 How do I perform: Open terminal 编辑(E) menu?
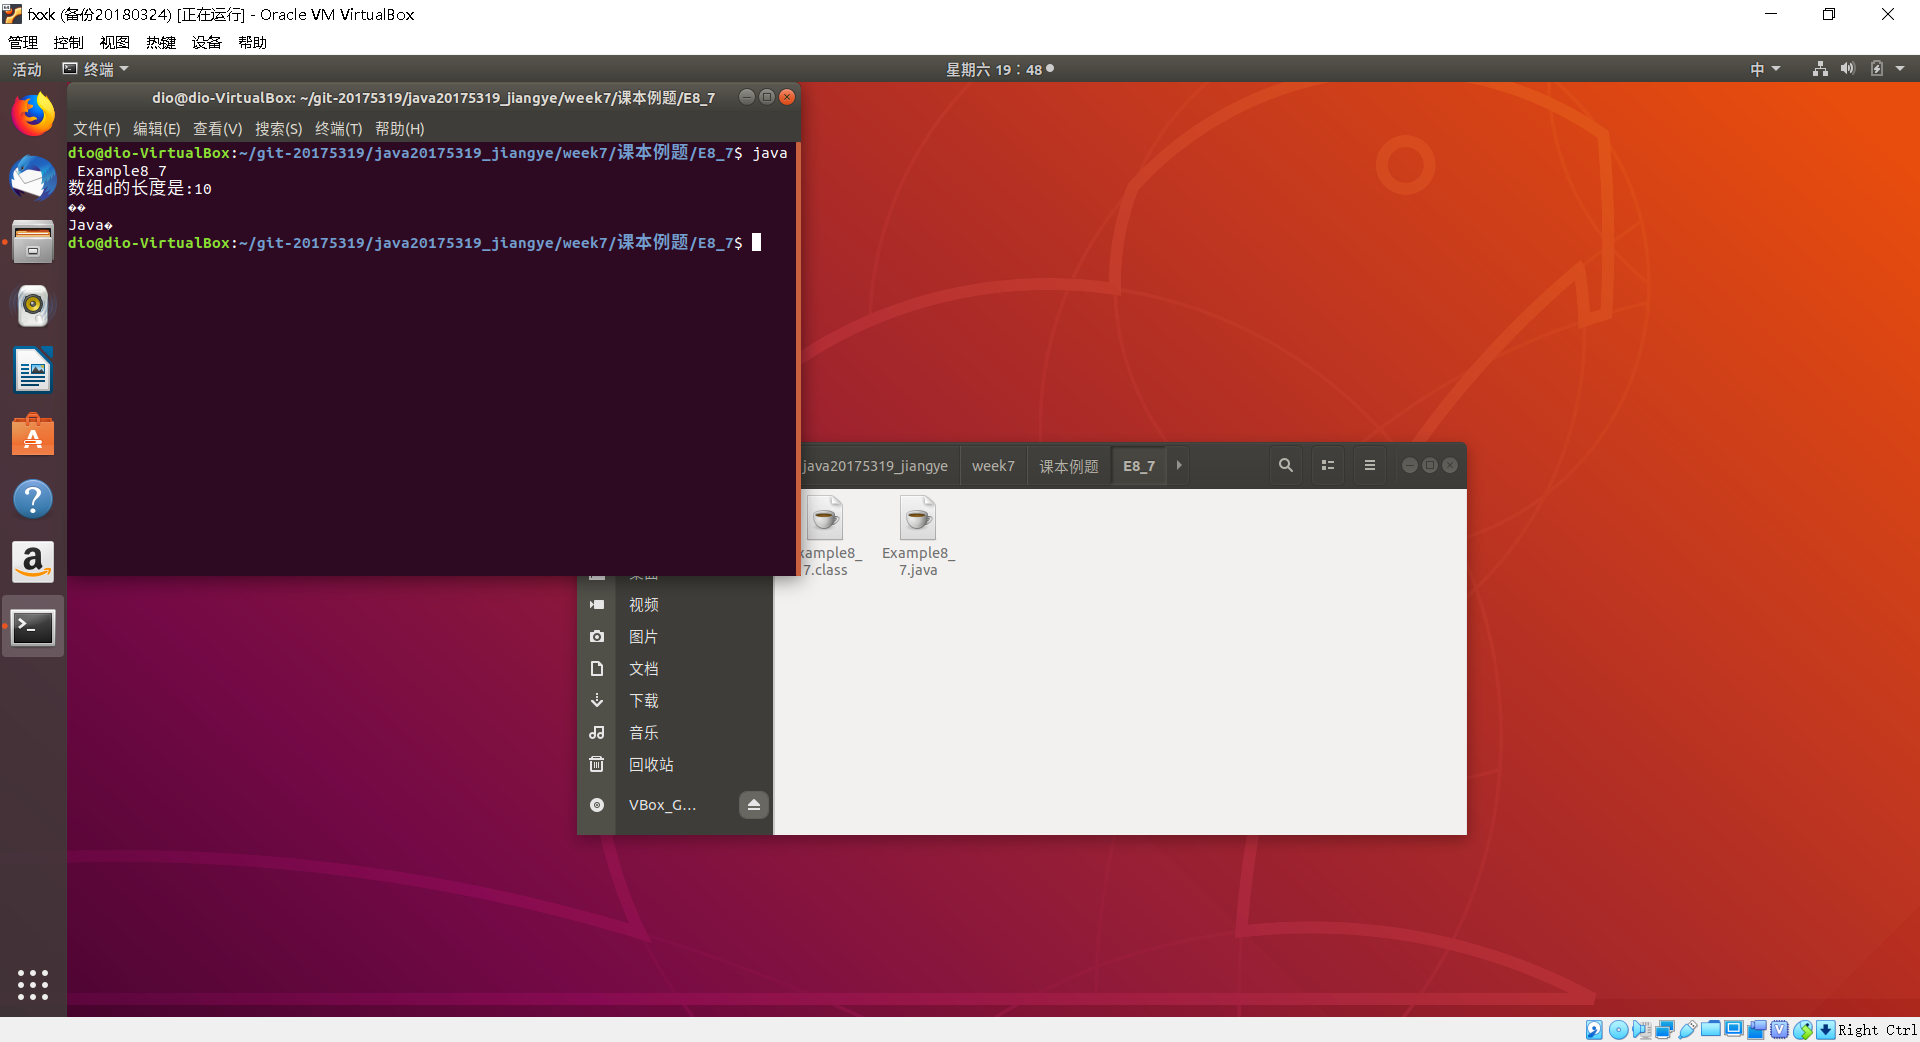coord(157,129)
